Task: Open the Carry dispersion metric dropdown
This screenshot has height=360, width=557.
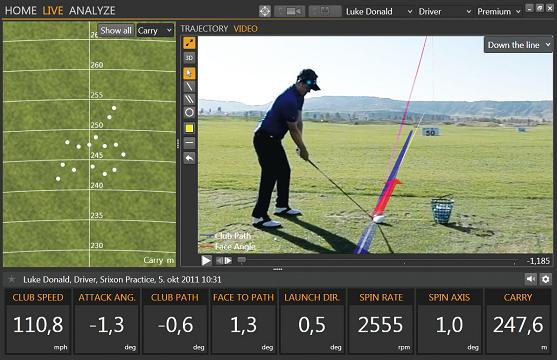Action: coord(155,31)
